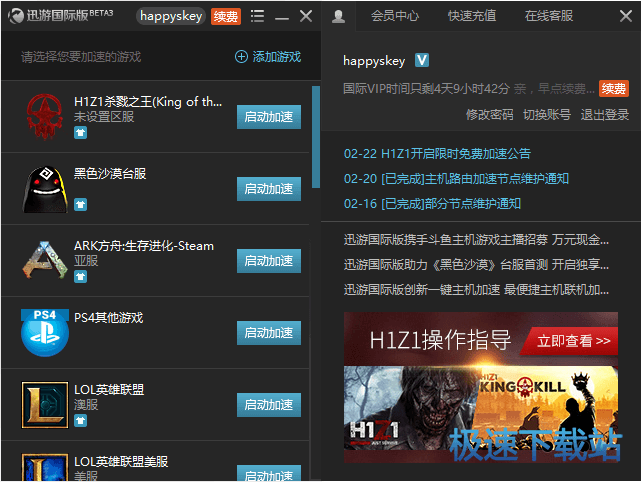Minimize the main accelerator window

[282, 17]
